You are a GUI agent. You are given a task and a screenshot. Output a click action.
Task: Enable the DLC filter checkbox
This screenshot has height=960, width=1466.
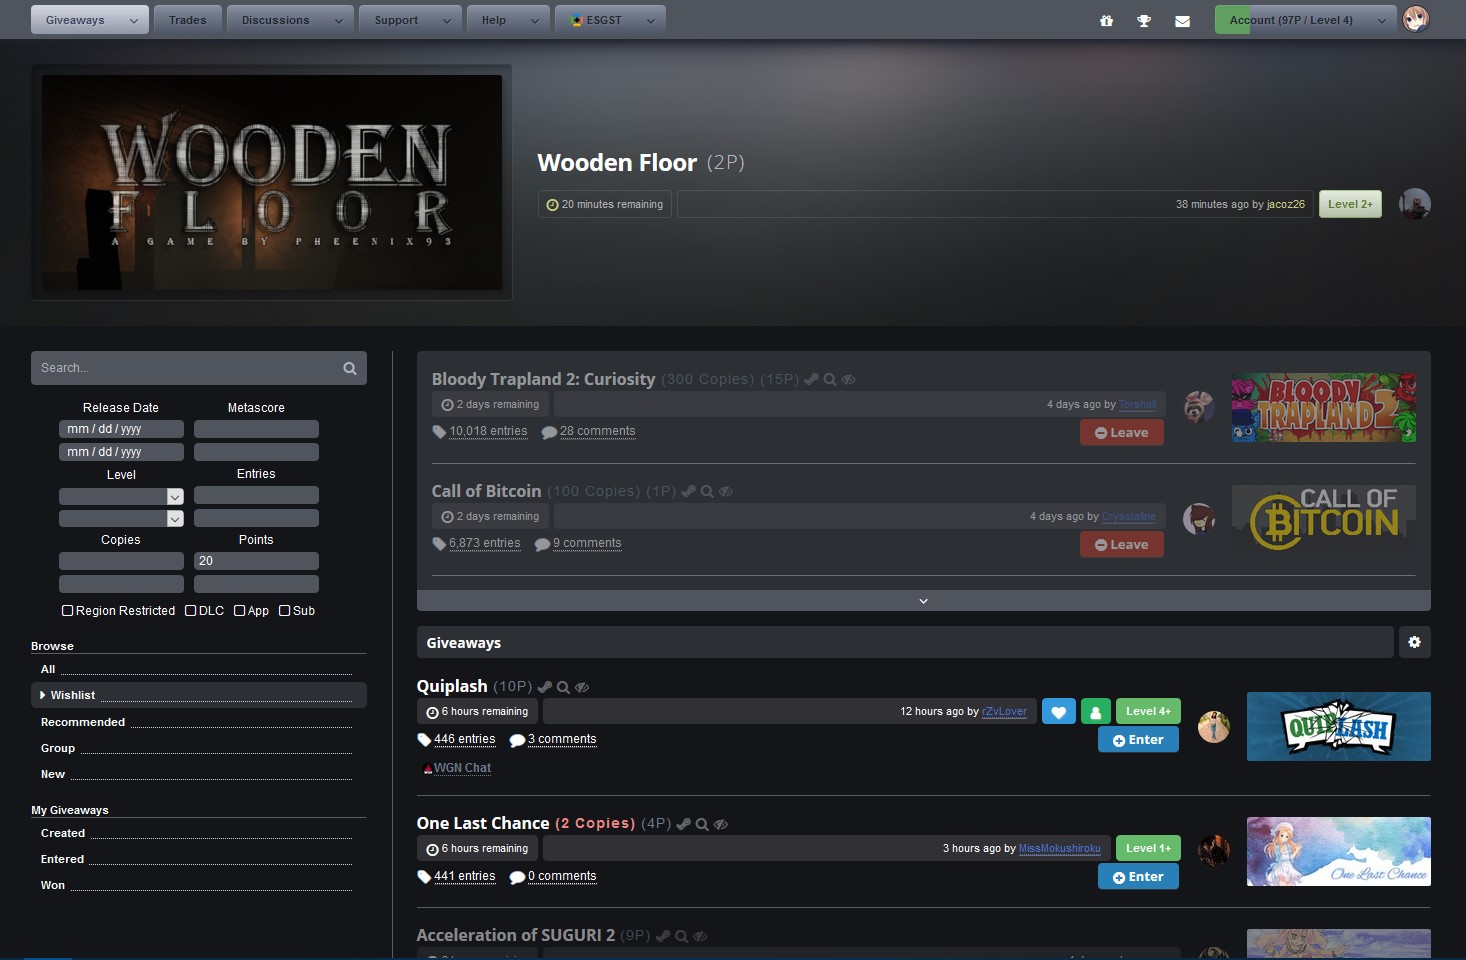(190, 610)
